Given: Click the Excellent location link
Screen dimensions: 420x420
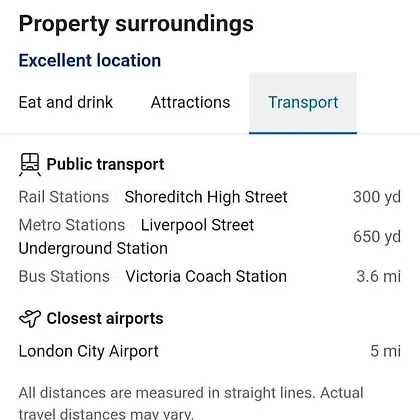Looking at the screenshot, I should [x=90, y=60].
